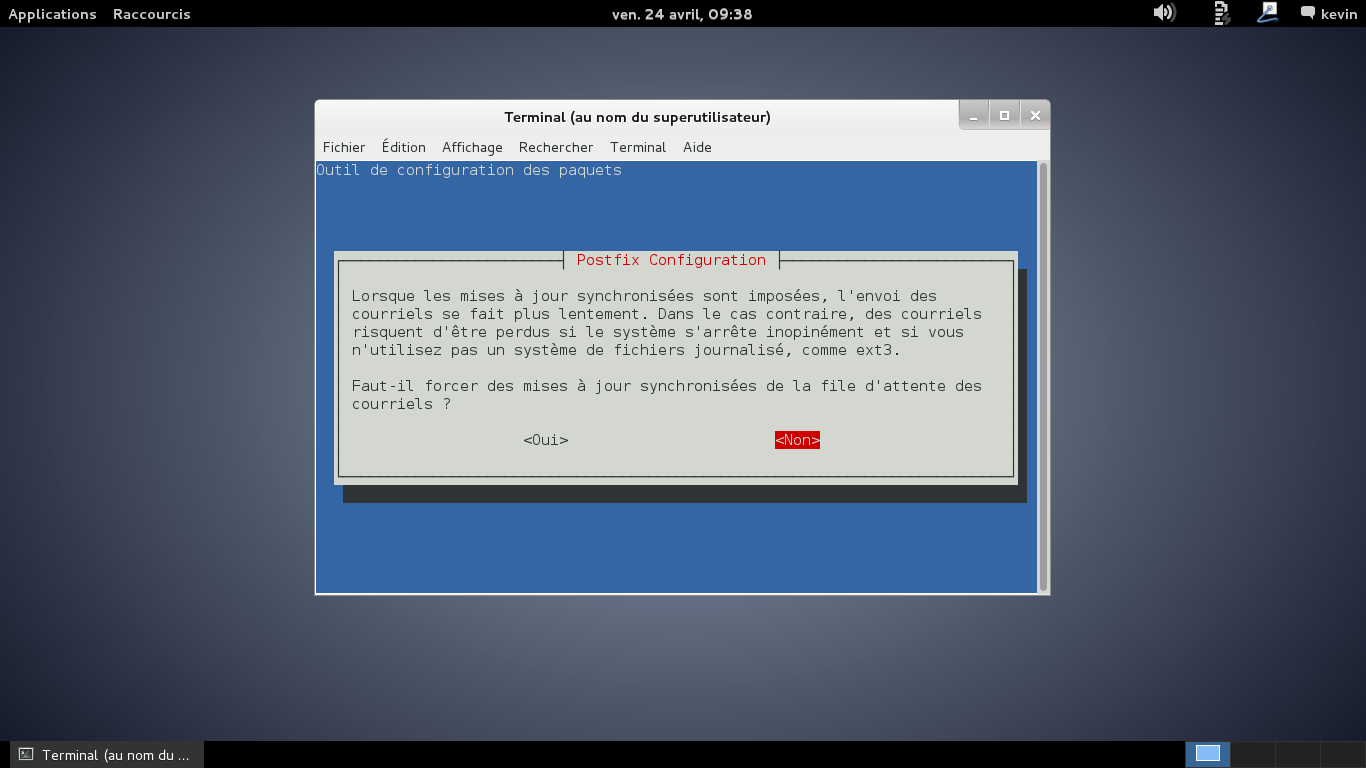1366x768 pixels.
Task: Select the highlighted <Non> answer
Action: [797, 440]
